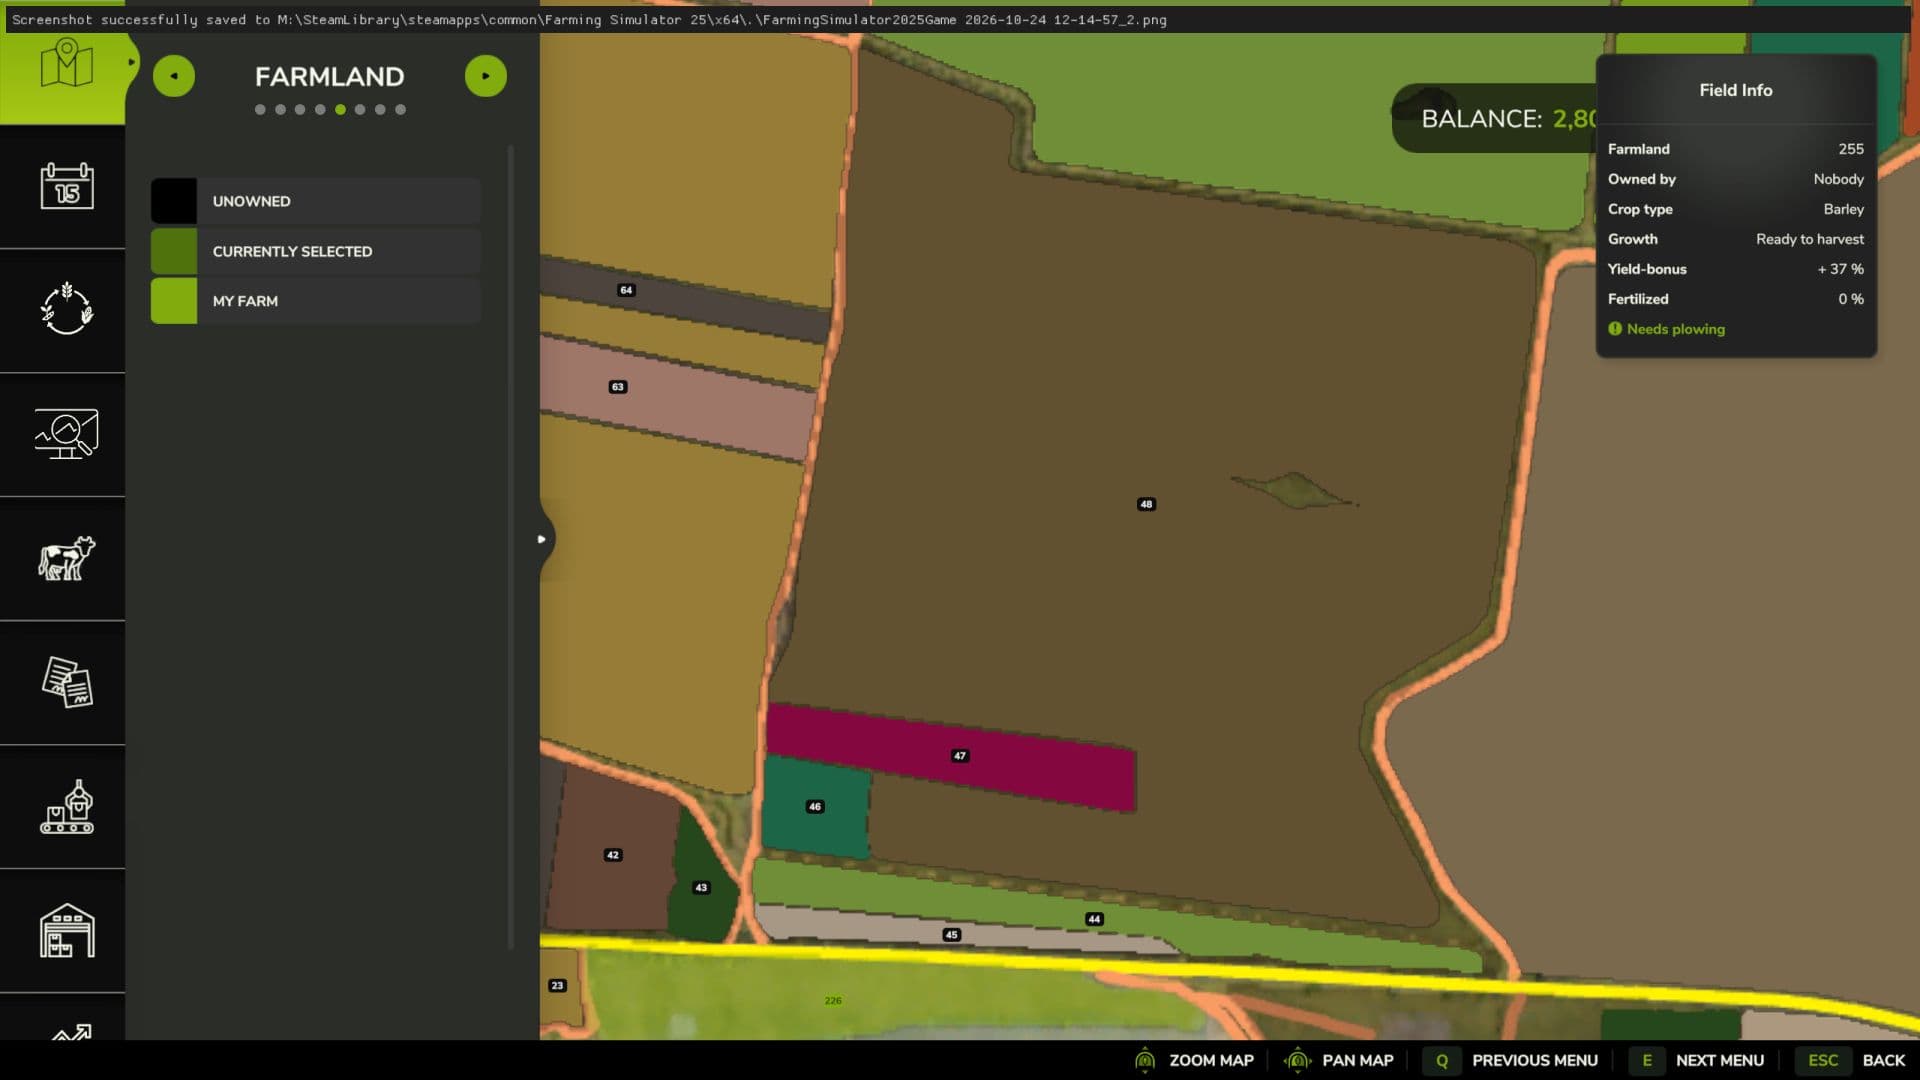Open the crop growth cycle icon

(67, 309)
